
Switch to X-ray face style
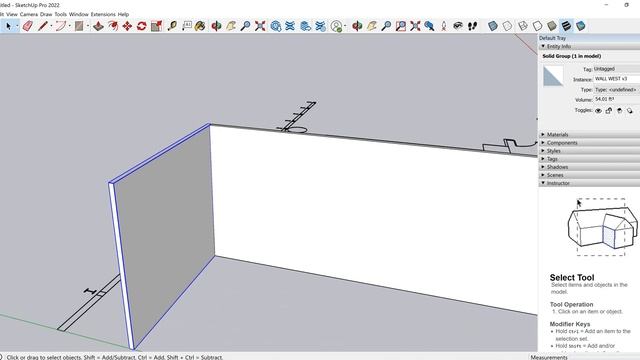pyautogui.click(x=493, y=26)
